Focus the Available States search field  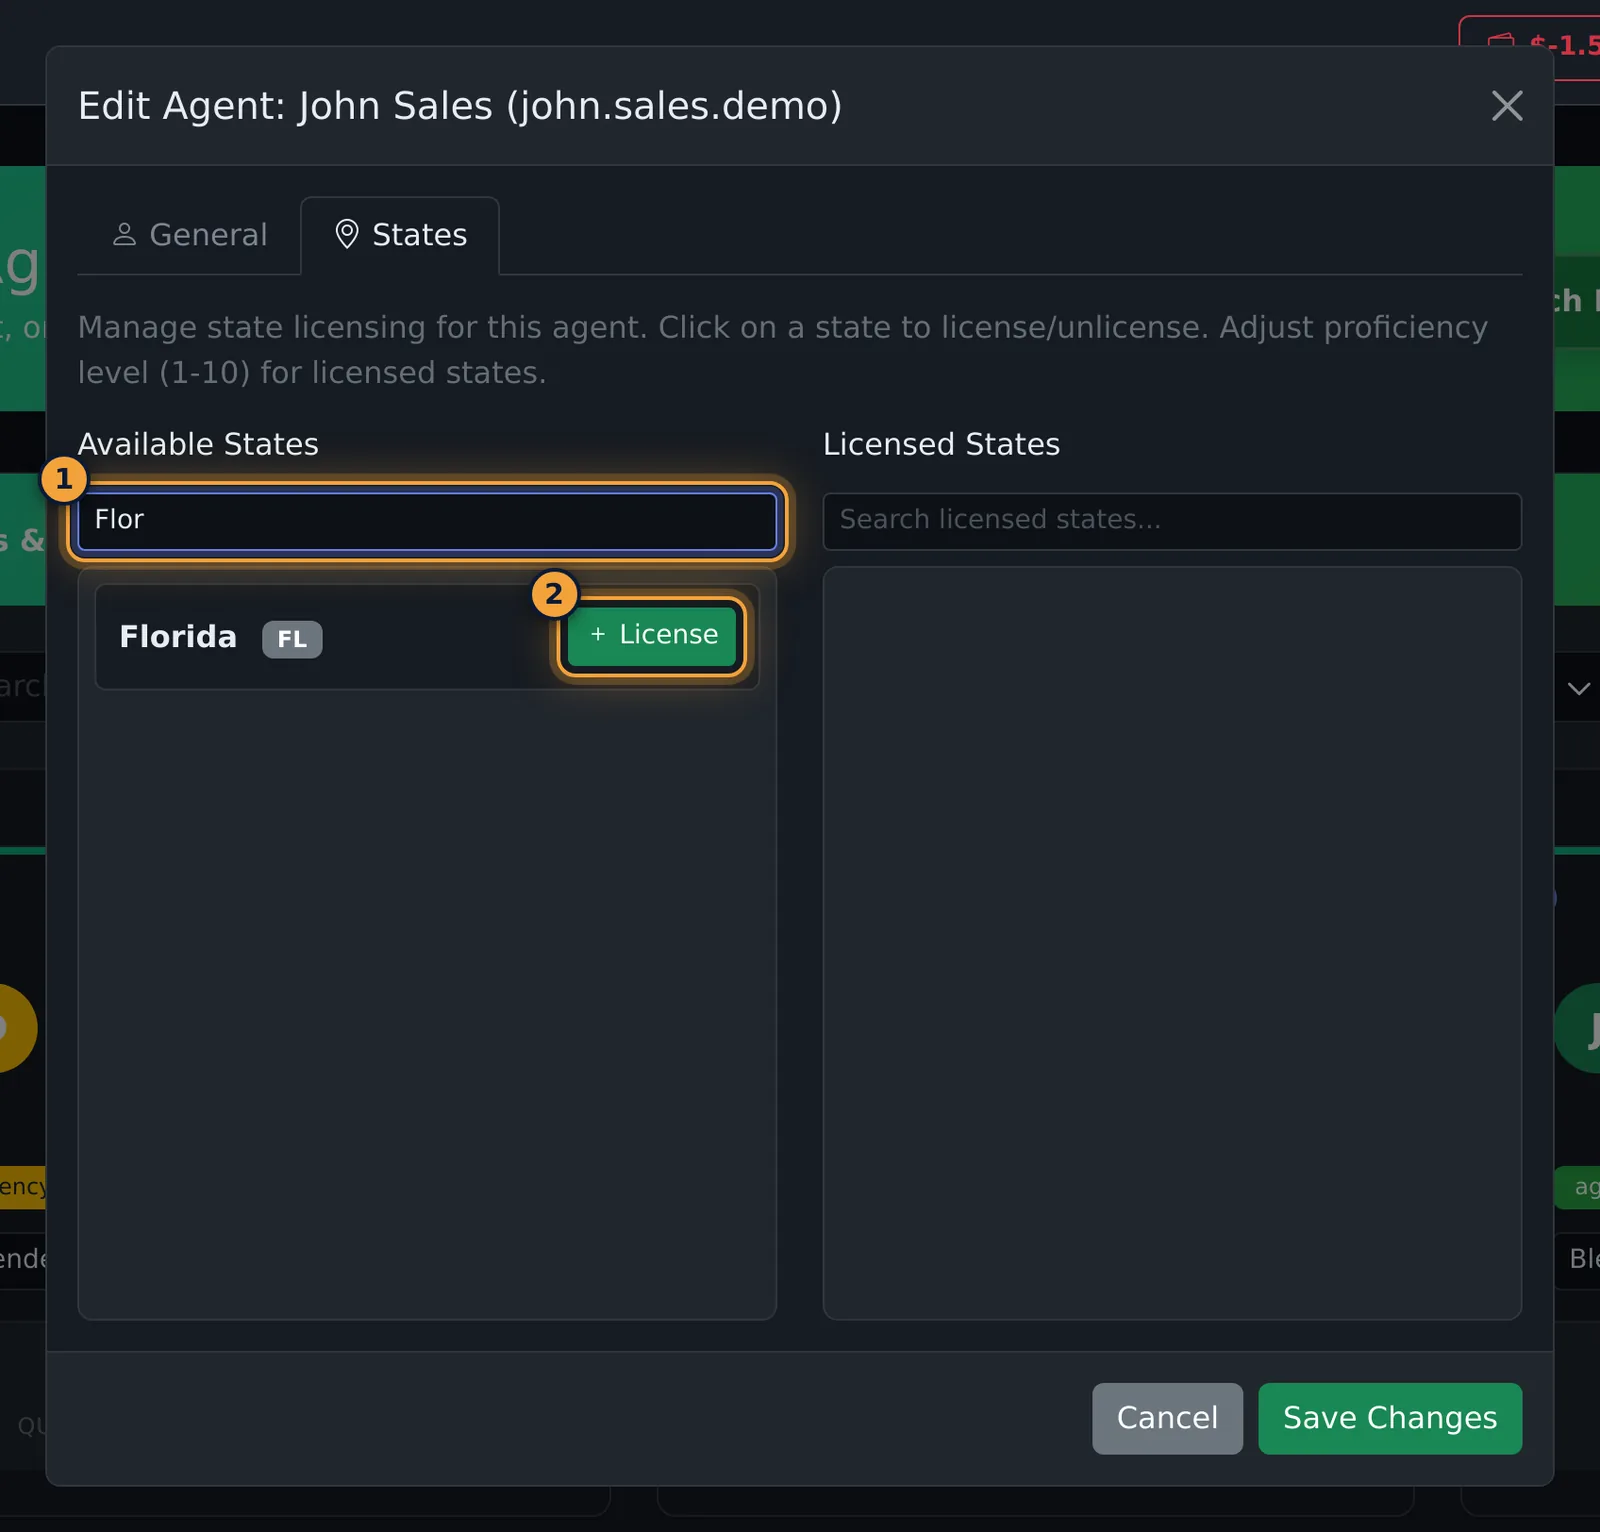[x=427, y=520]
